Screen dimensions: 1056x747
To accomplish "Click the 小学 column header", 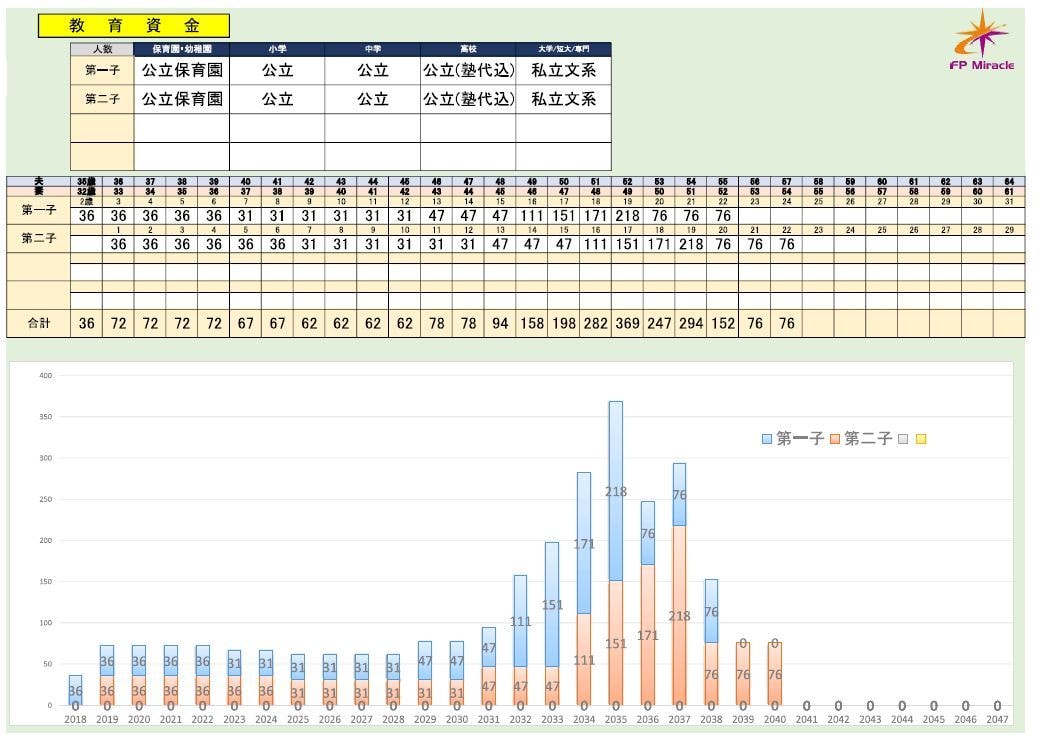I will [277, 49].
